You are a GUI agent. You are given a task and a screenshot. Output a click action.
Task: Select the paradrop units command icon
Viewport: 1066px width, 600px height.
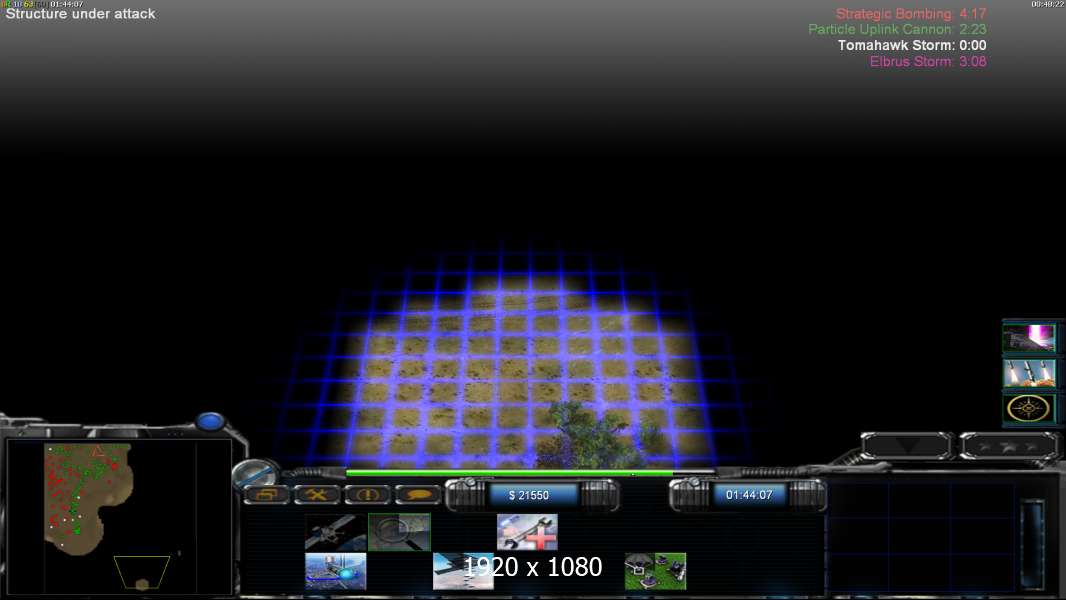pyautogui.click(x=655, y=571)
